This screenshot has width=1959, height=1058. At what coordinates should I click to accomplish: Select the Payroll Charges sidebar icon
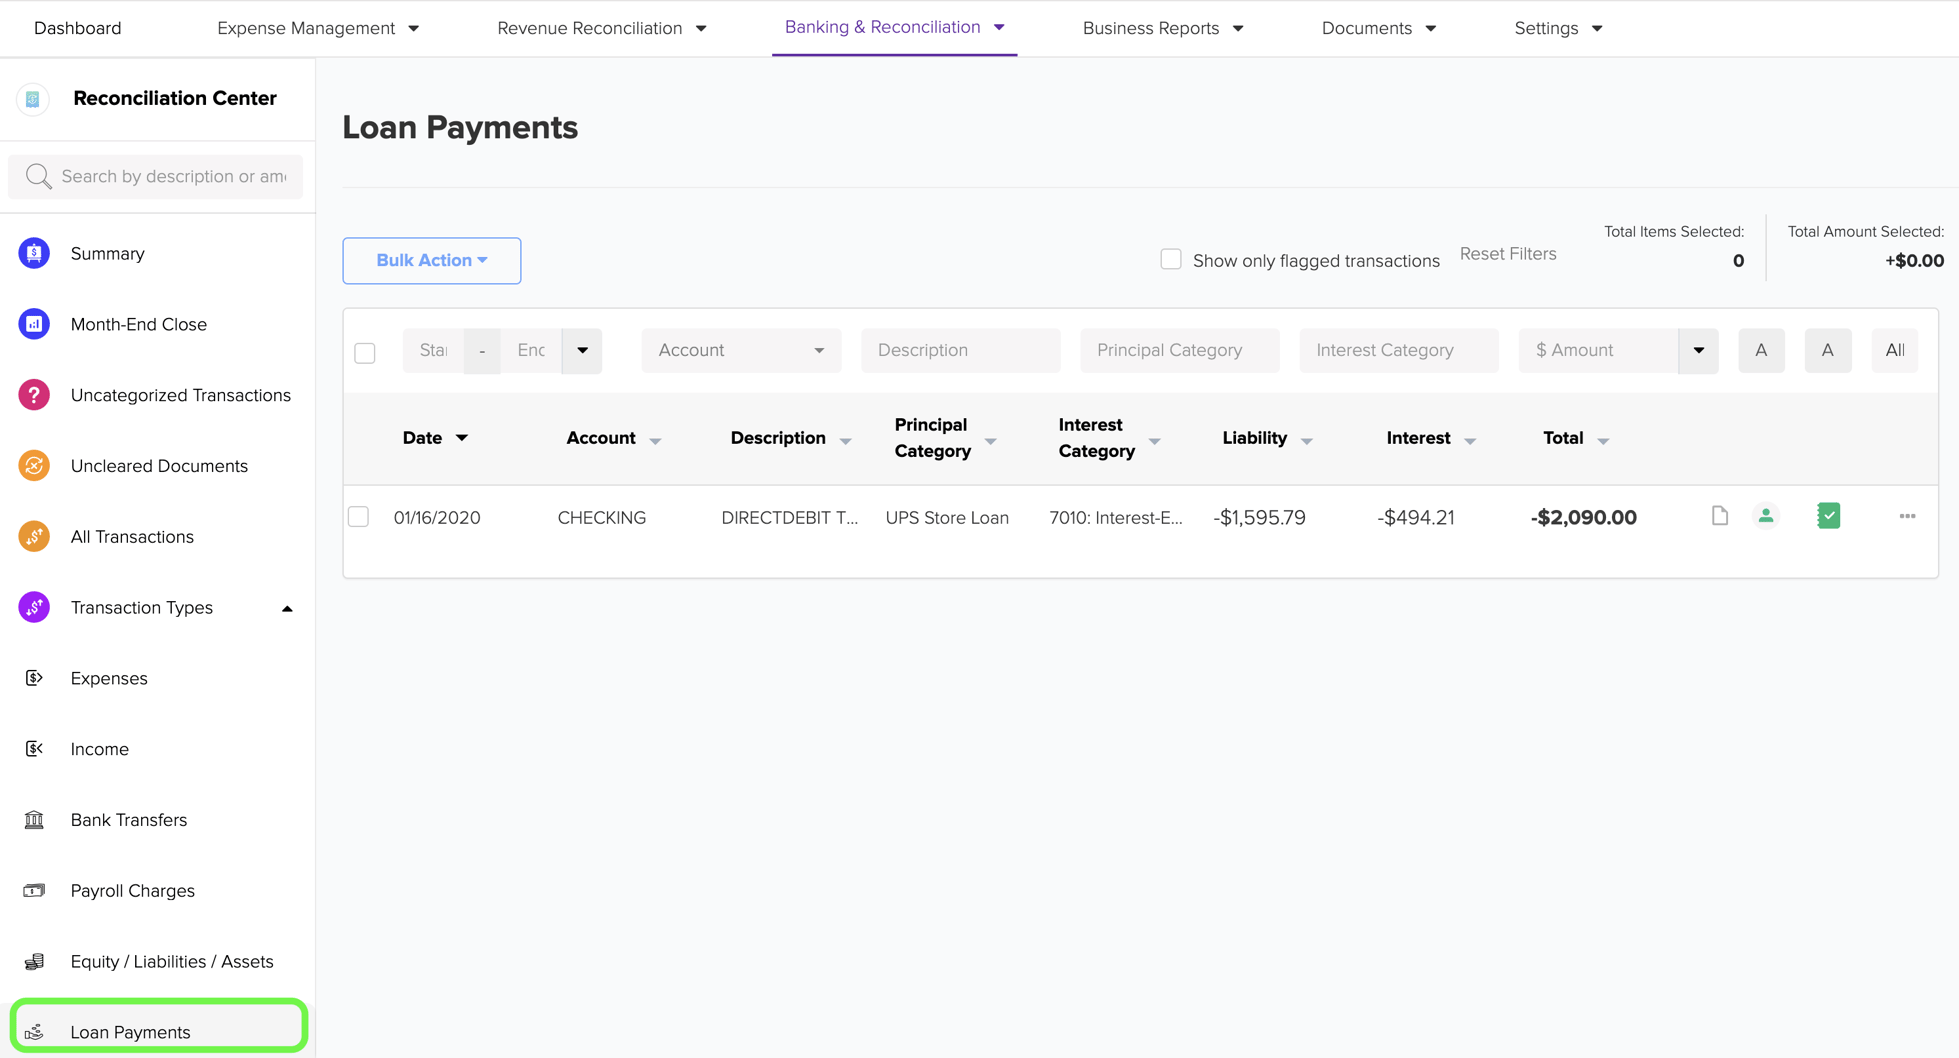pos(35,890)
